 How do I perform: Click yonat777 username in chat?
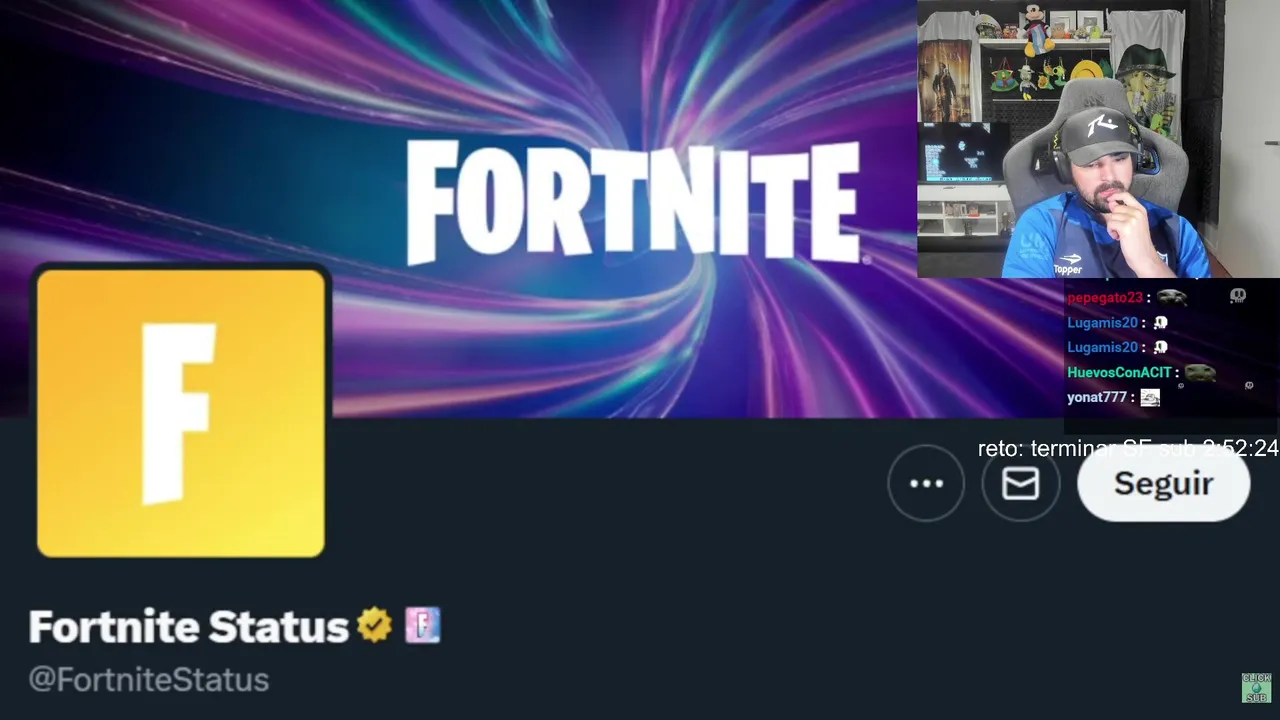coord(1096,398)
